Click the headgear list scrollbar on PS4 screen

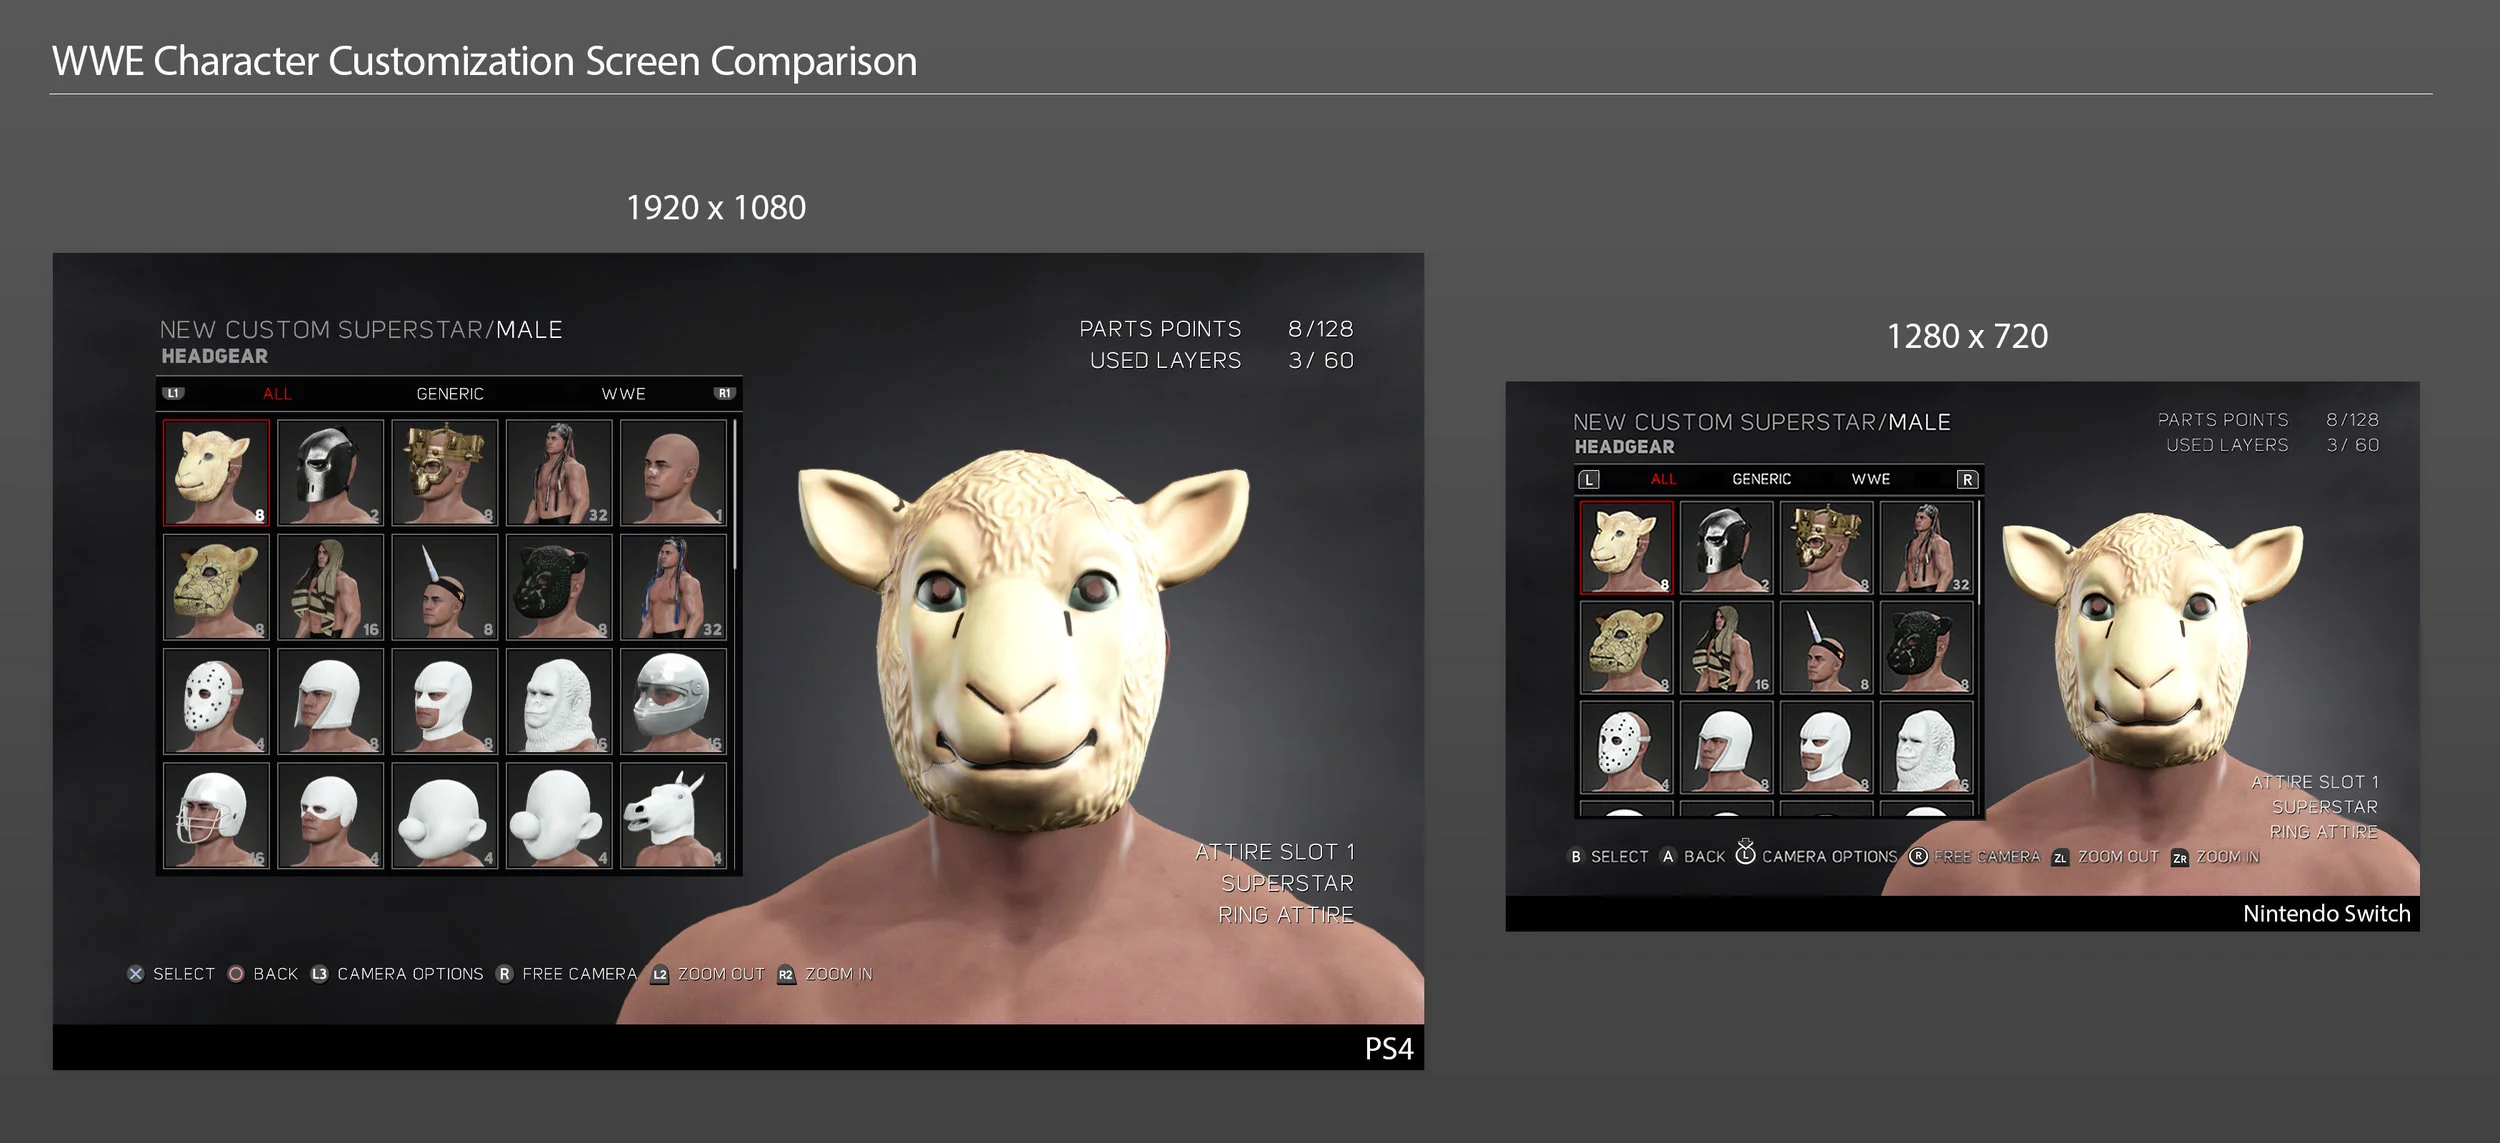pyautogui.click(x=735, y=494)
